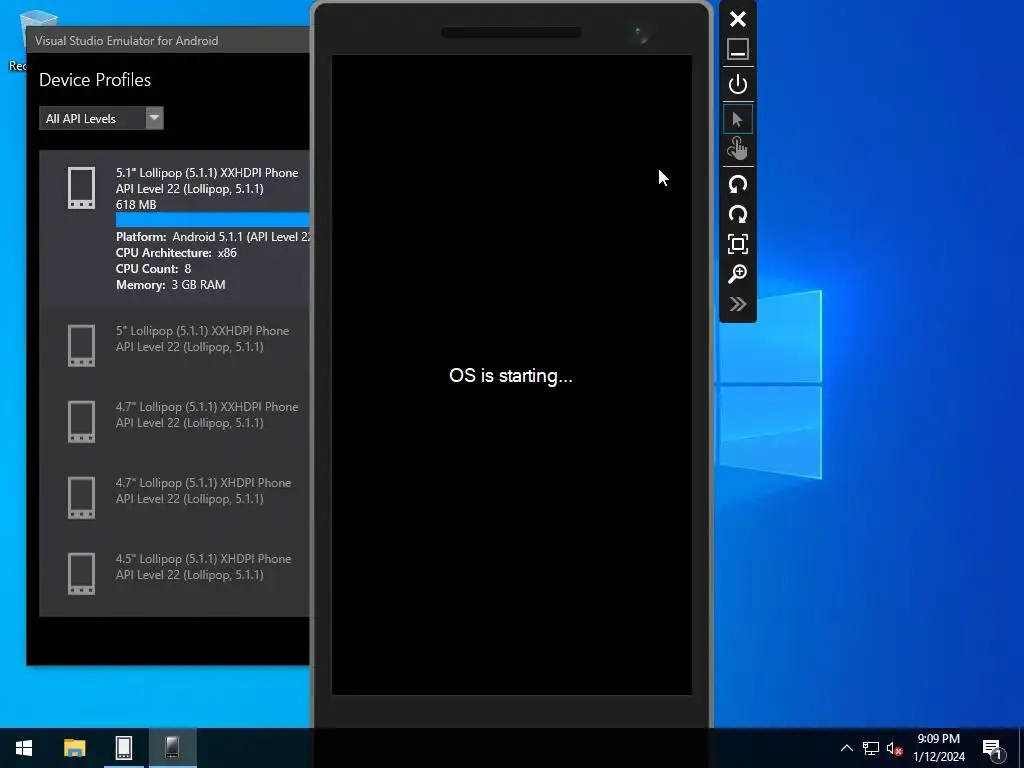Rotate the emulator right
1024x768 pixels.
point(738,214)
